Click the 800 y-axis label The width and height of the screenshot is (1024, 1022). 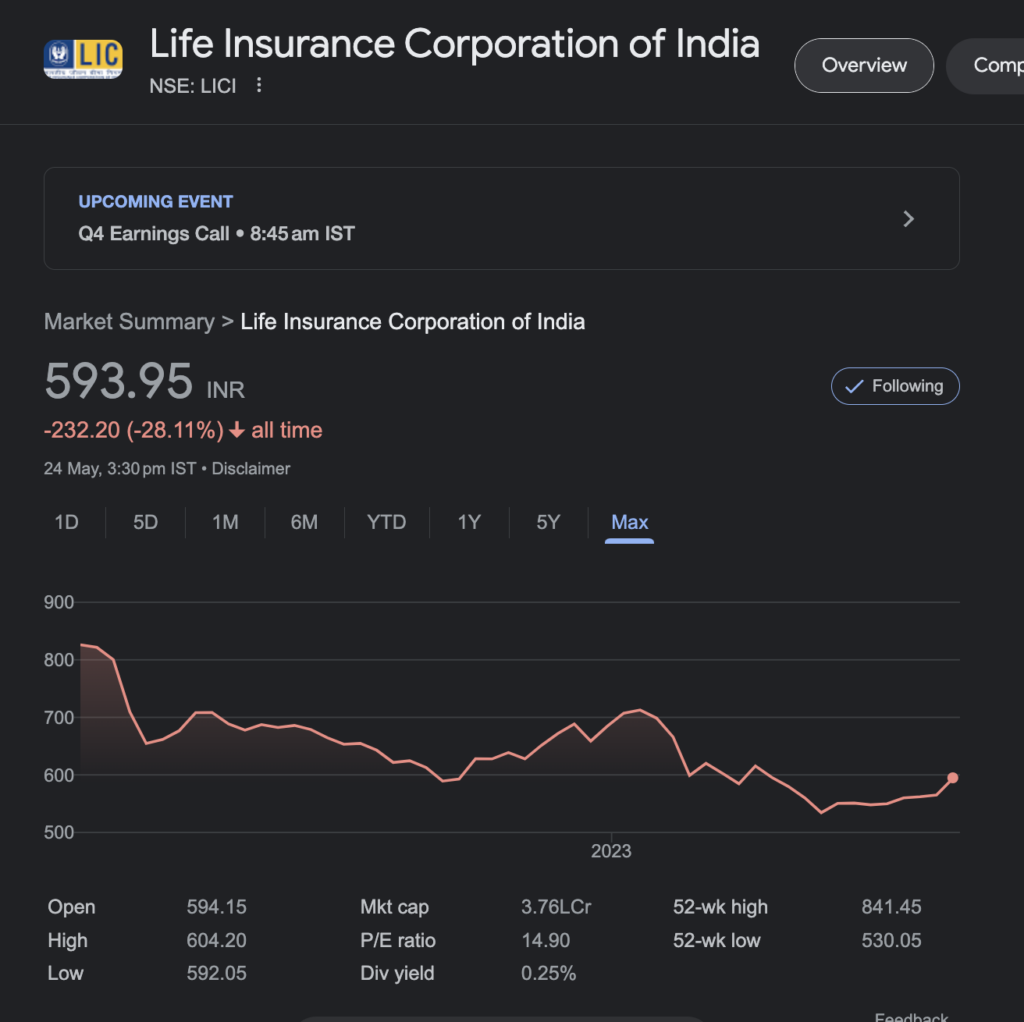coord(59,660)
